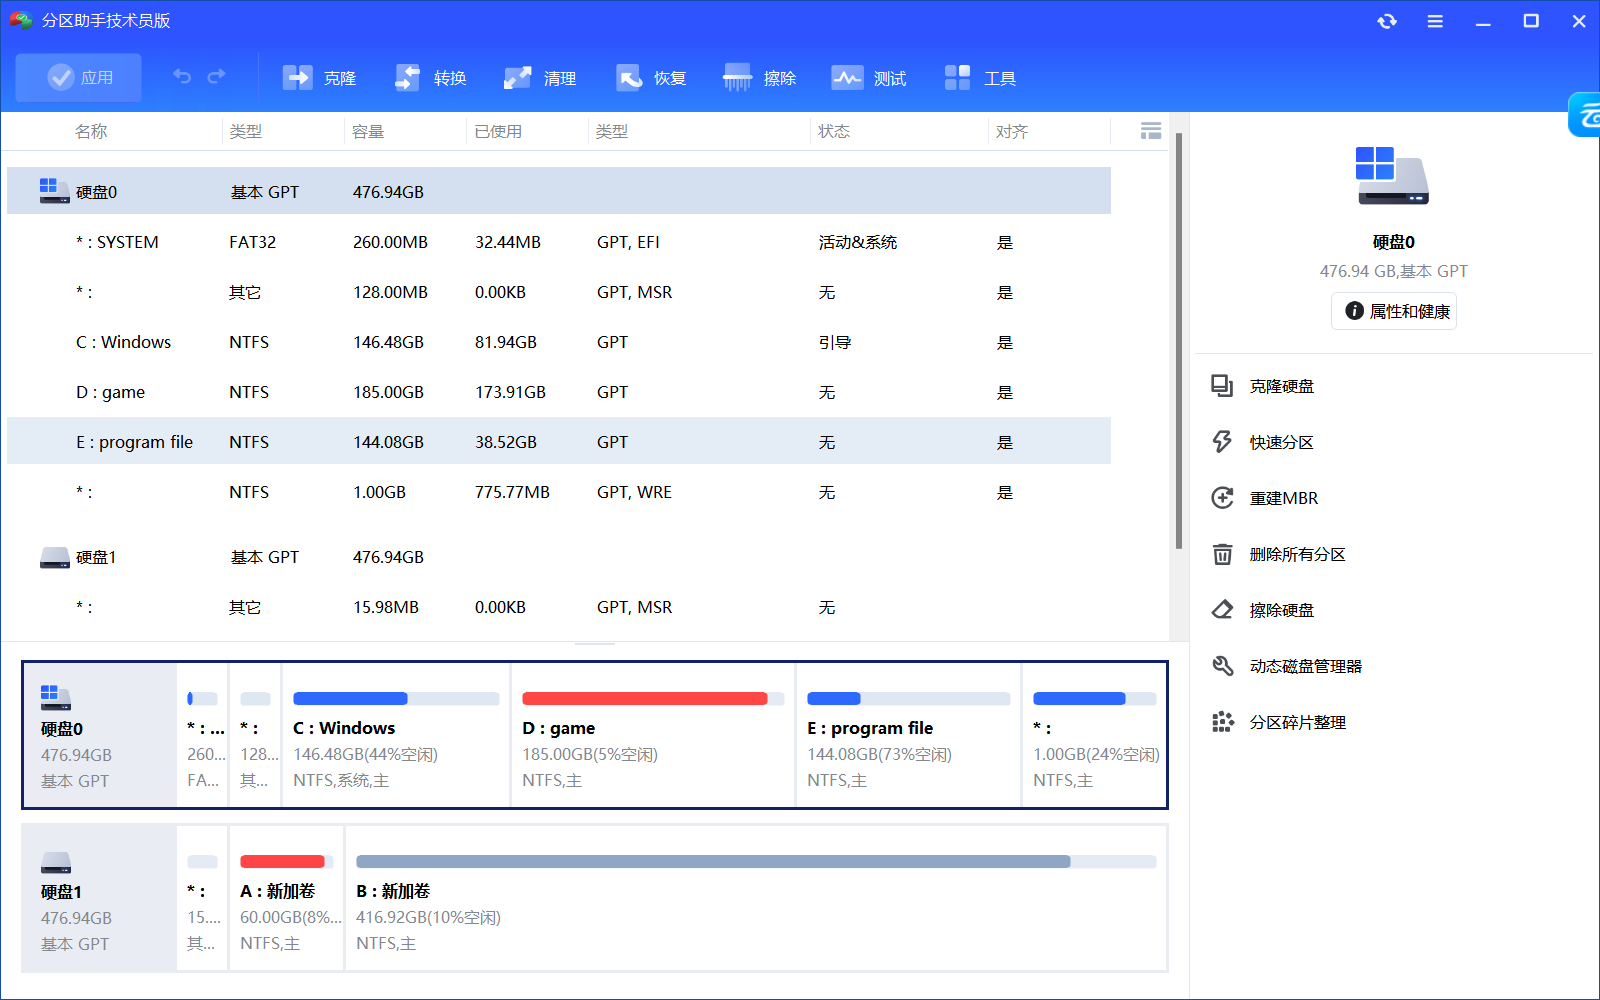1600x1000 pixels.
Task: Click the Convert (转换) toolbar icon
Action: (x=430, y=78)
